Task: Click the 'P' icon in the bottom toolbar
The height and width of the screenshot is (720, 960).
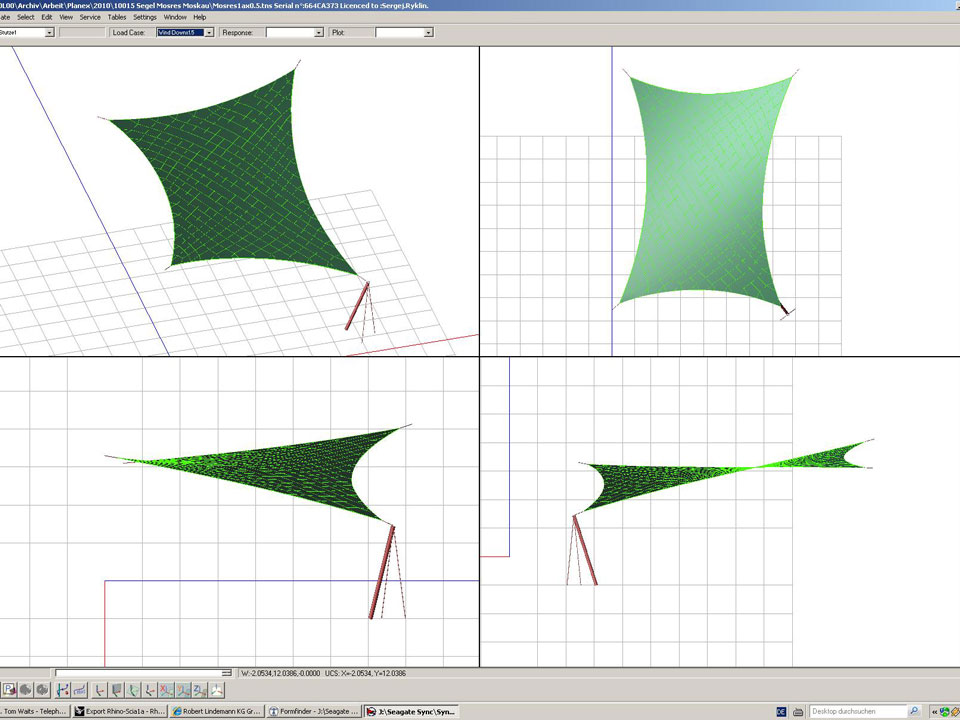Action: click(x=8, y=690)
